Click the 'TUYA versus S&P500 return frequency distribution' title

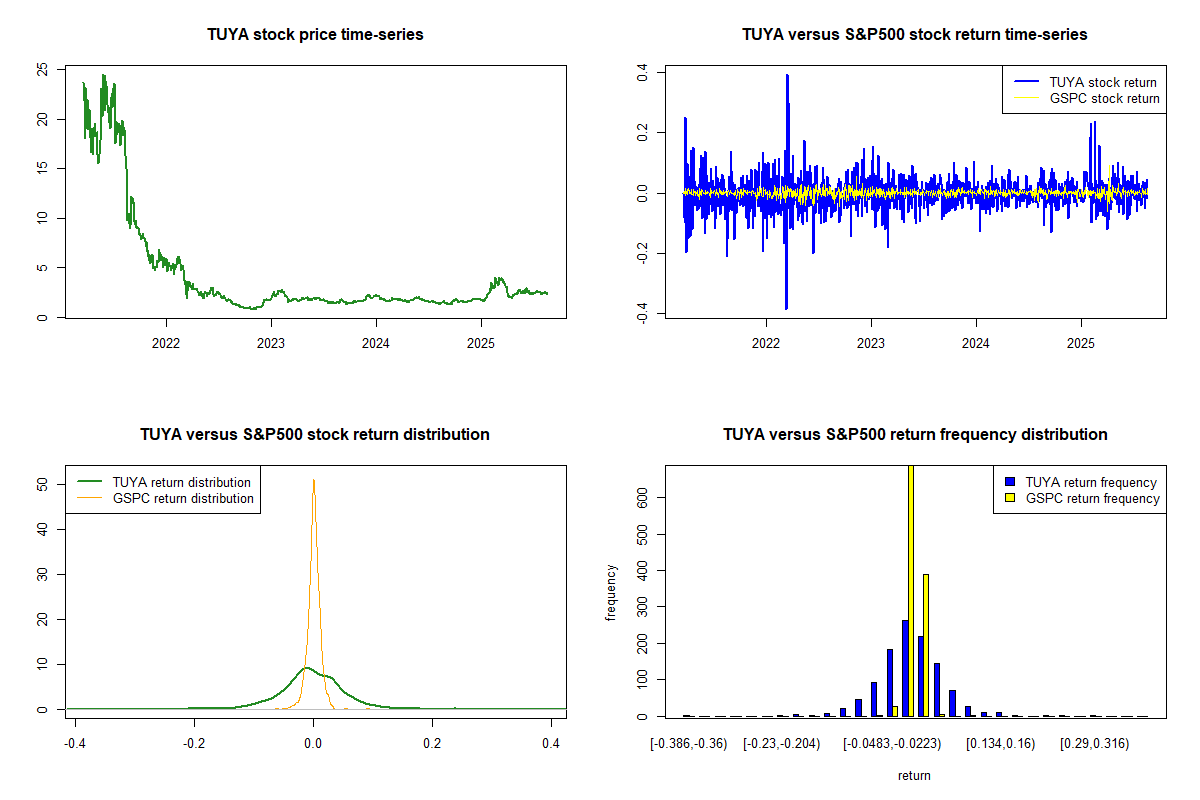pos(914,434)
